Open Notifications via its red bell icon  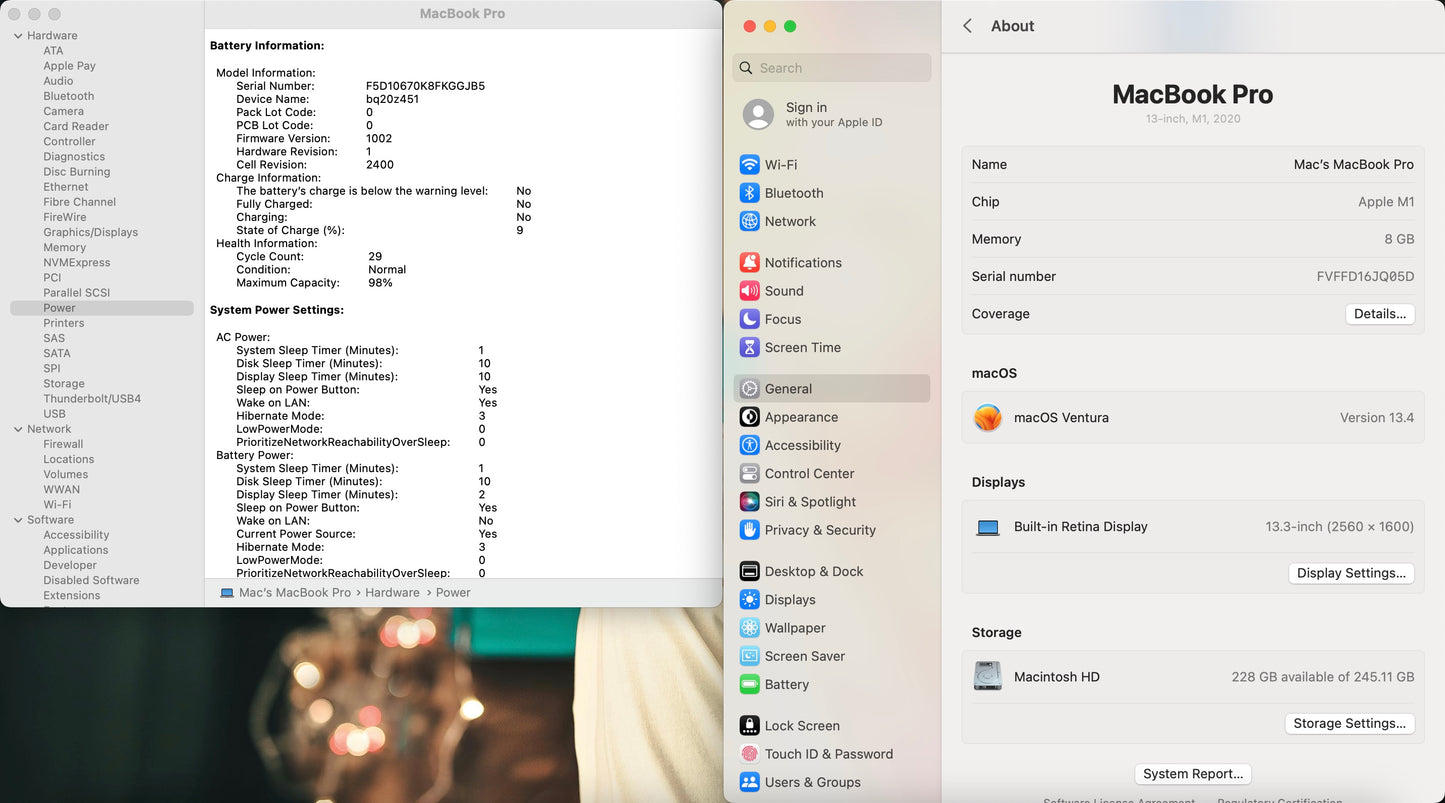(749, 263)
